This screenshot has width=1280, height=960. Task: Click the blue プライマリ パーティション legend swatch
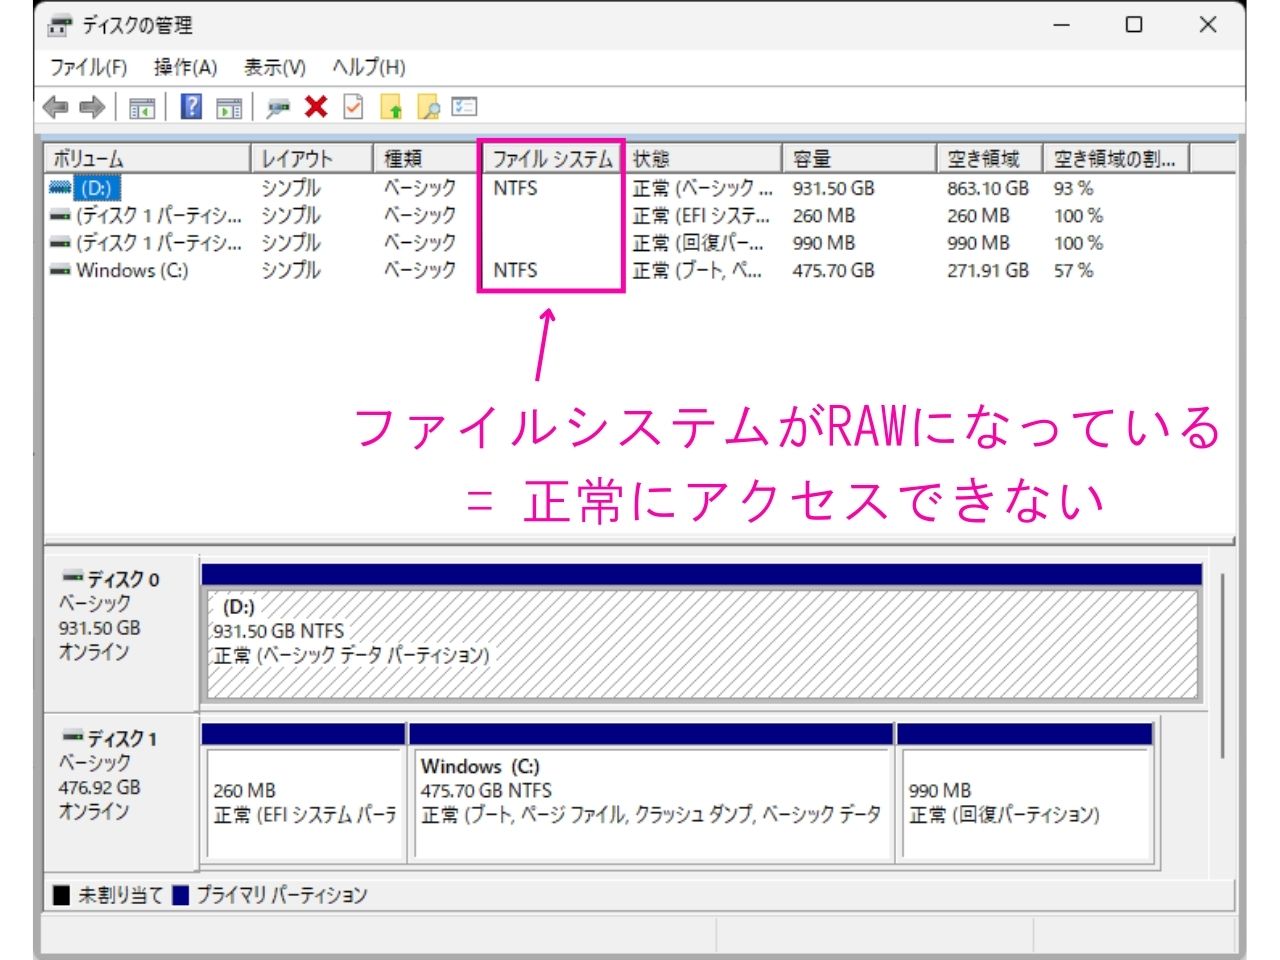coord(180,895)
